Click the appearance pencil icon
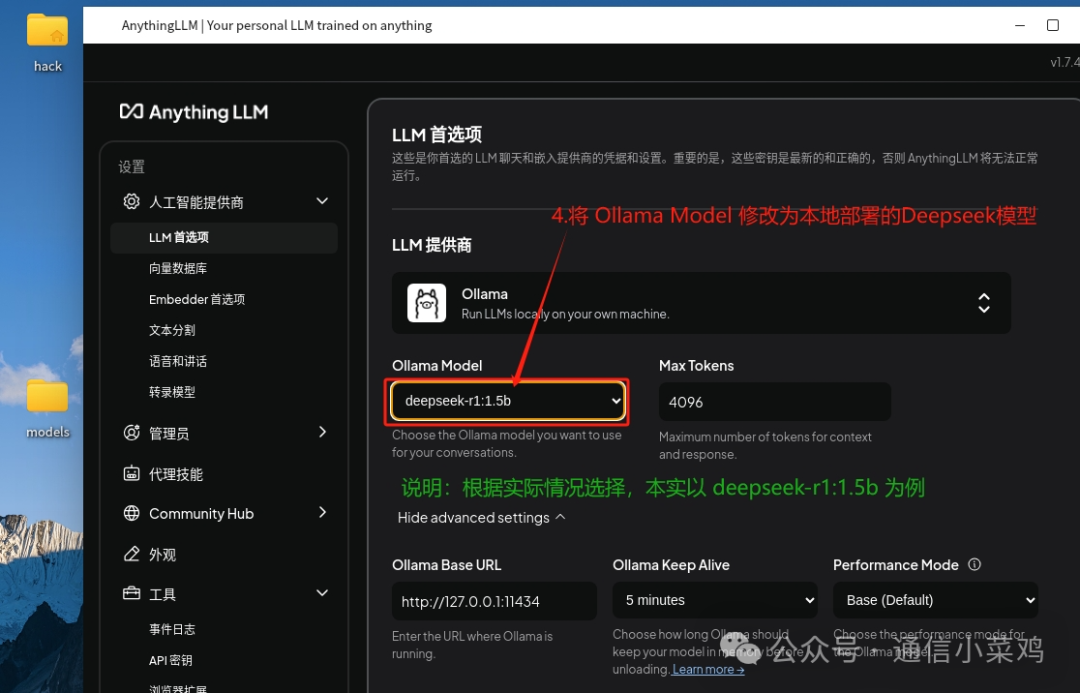This screenshot has height=693, width=1080. [131, 554]
